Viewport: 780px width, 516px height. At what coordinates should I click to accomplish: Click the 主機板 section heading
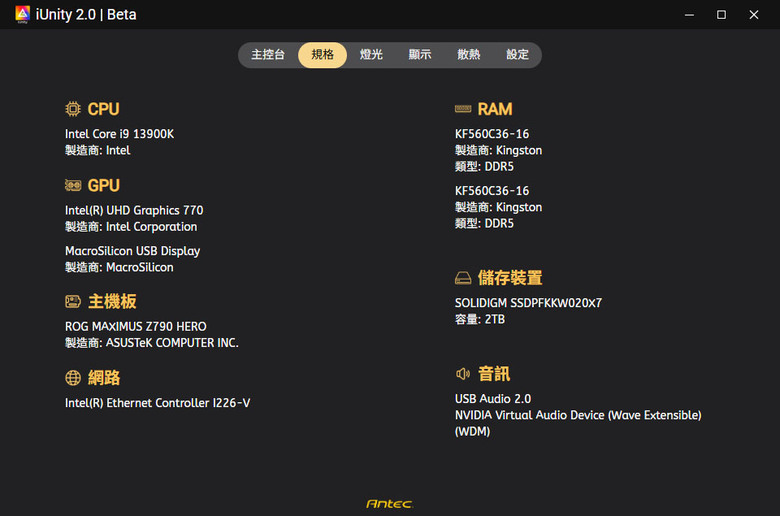(x=112, y=302)
